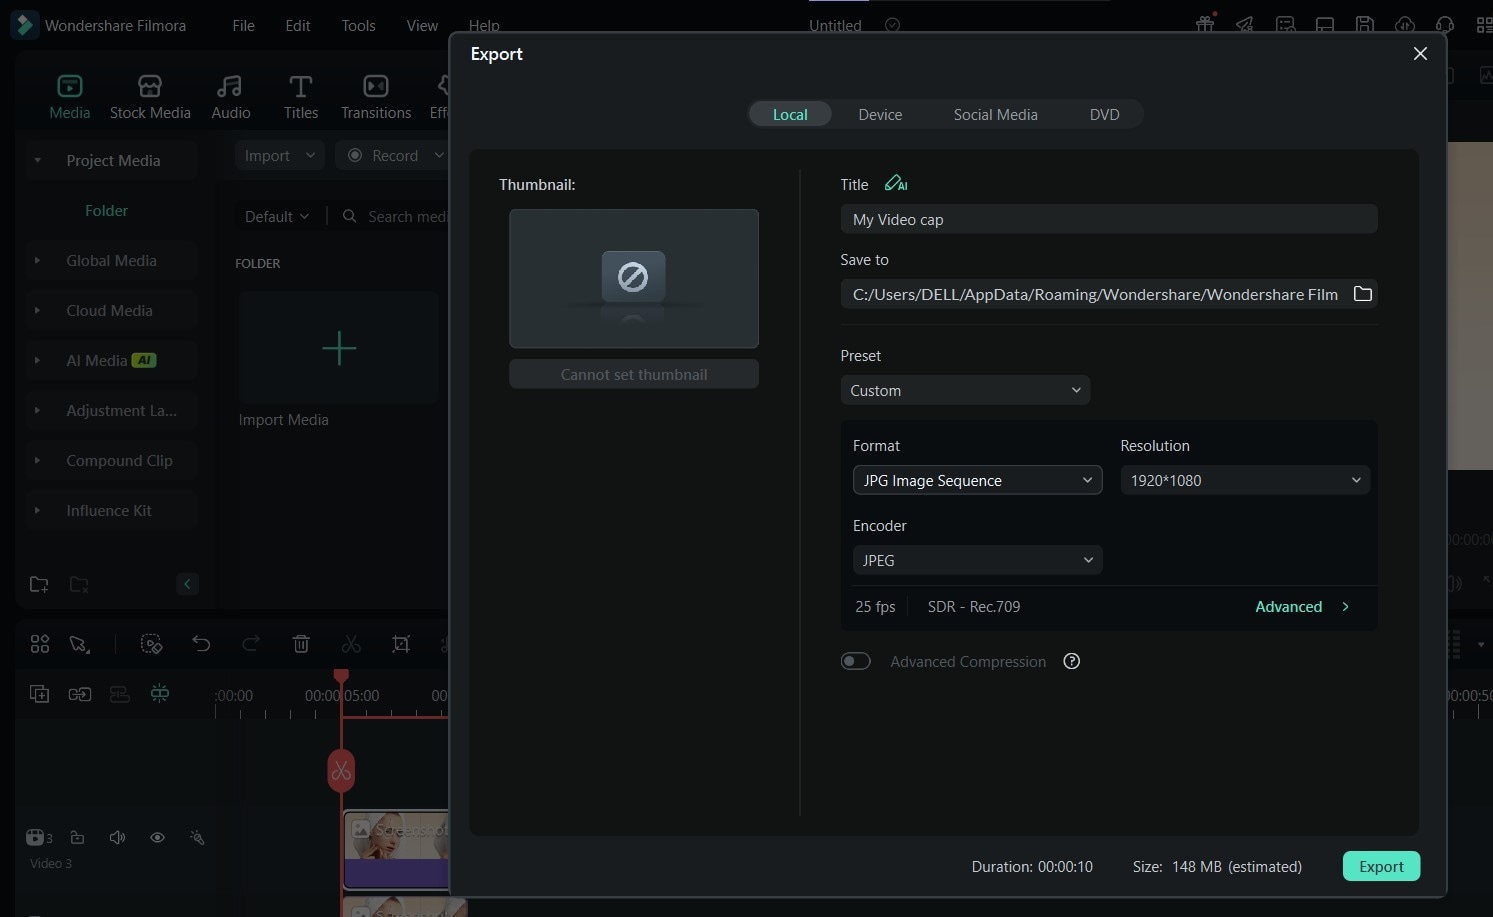Open the Edit menu
Viewport: 1493px width, 917px height.
click(298, 25)
